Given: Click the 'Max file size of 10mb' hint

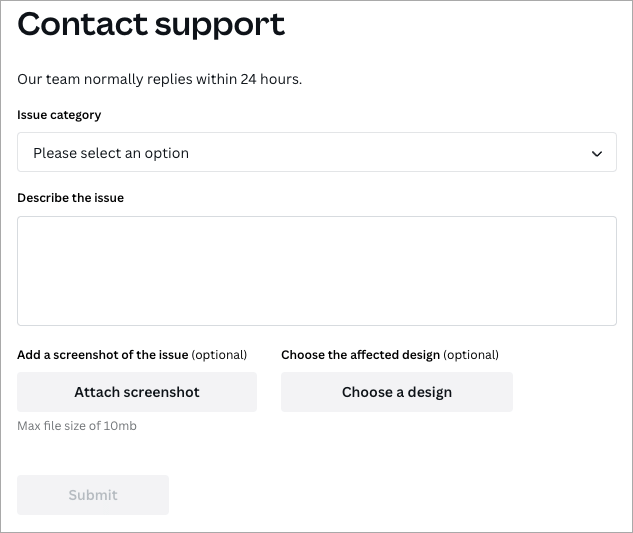Looking at the screenshot, I should tap(77, 426).
